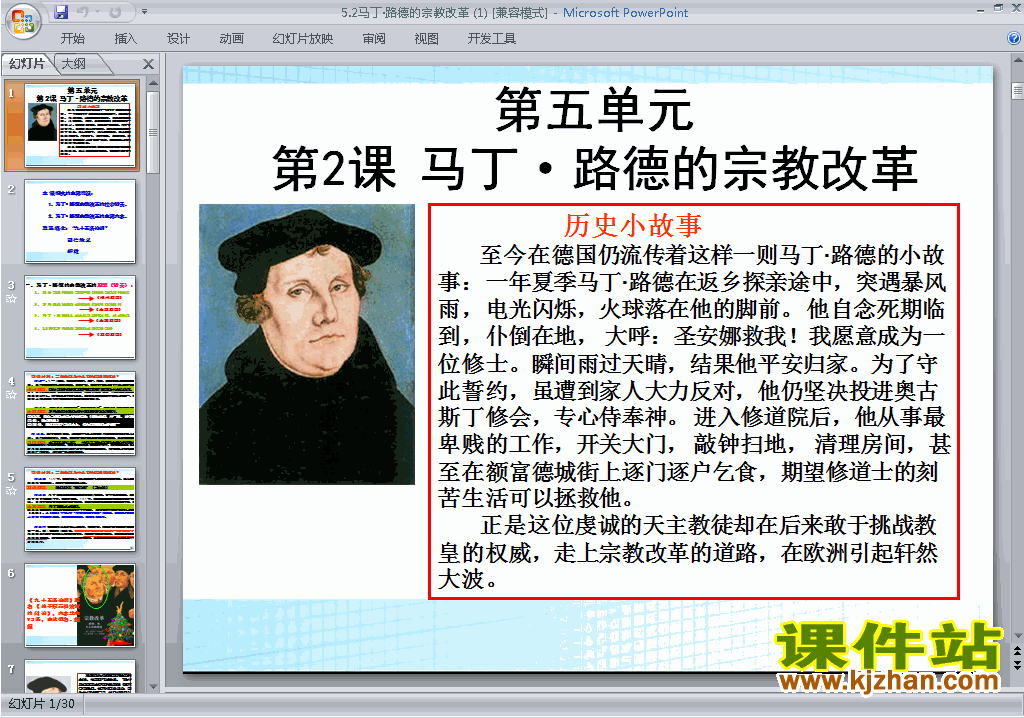Expand the Customize Quick Access Toolbar arrow

(x=144, y=12)
